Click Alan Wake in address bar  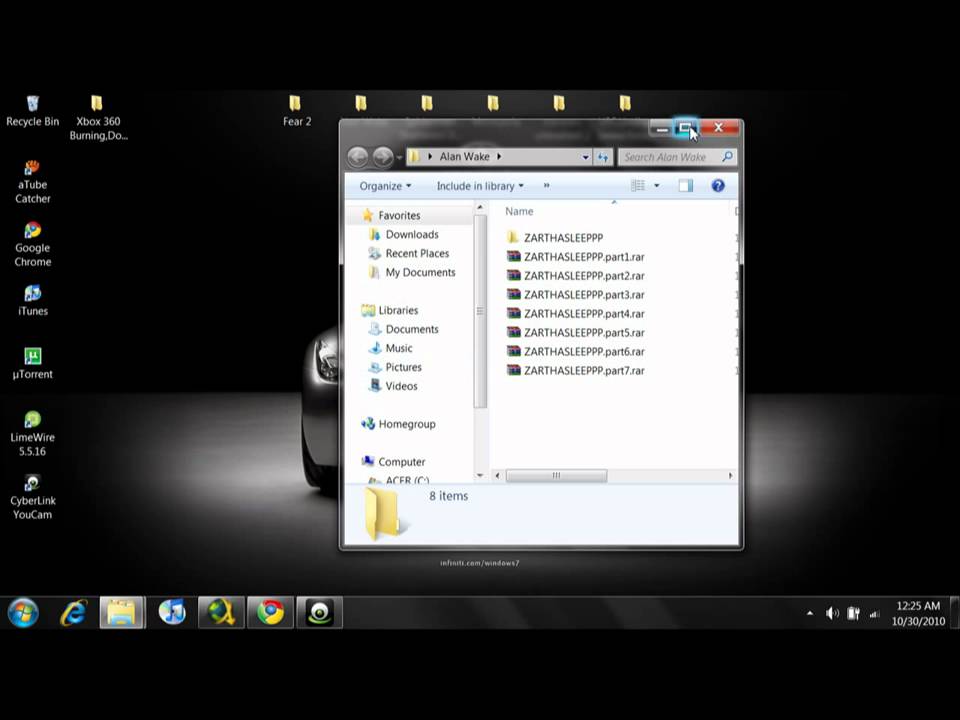point(464,157)
